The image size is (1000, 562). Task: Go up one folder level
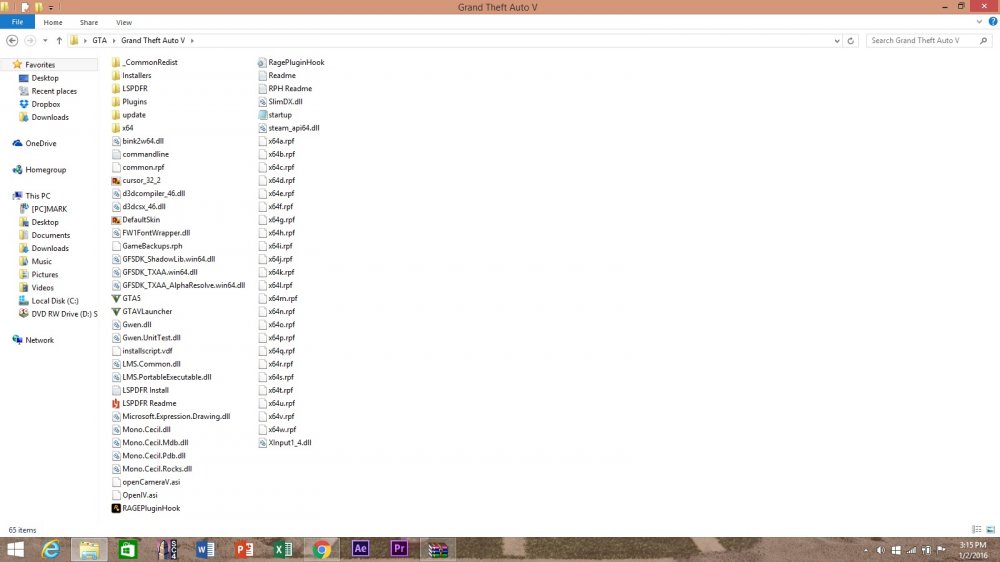point(59,40)
